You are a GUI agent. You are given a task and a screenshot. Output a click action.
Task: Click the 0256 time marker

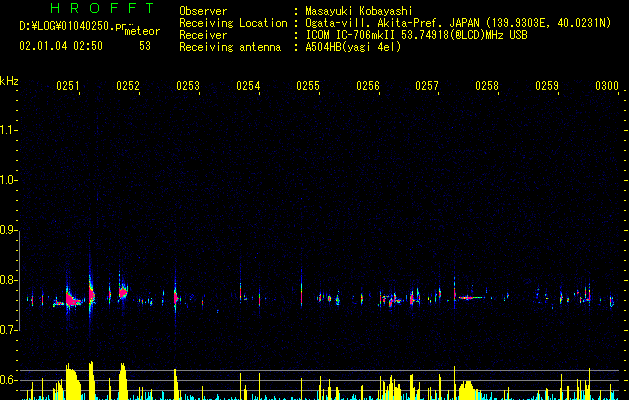coord(368,85)
